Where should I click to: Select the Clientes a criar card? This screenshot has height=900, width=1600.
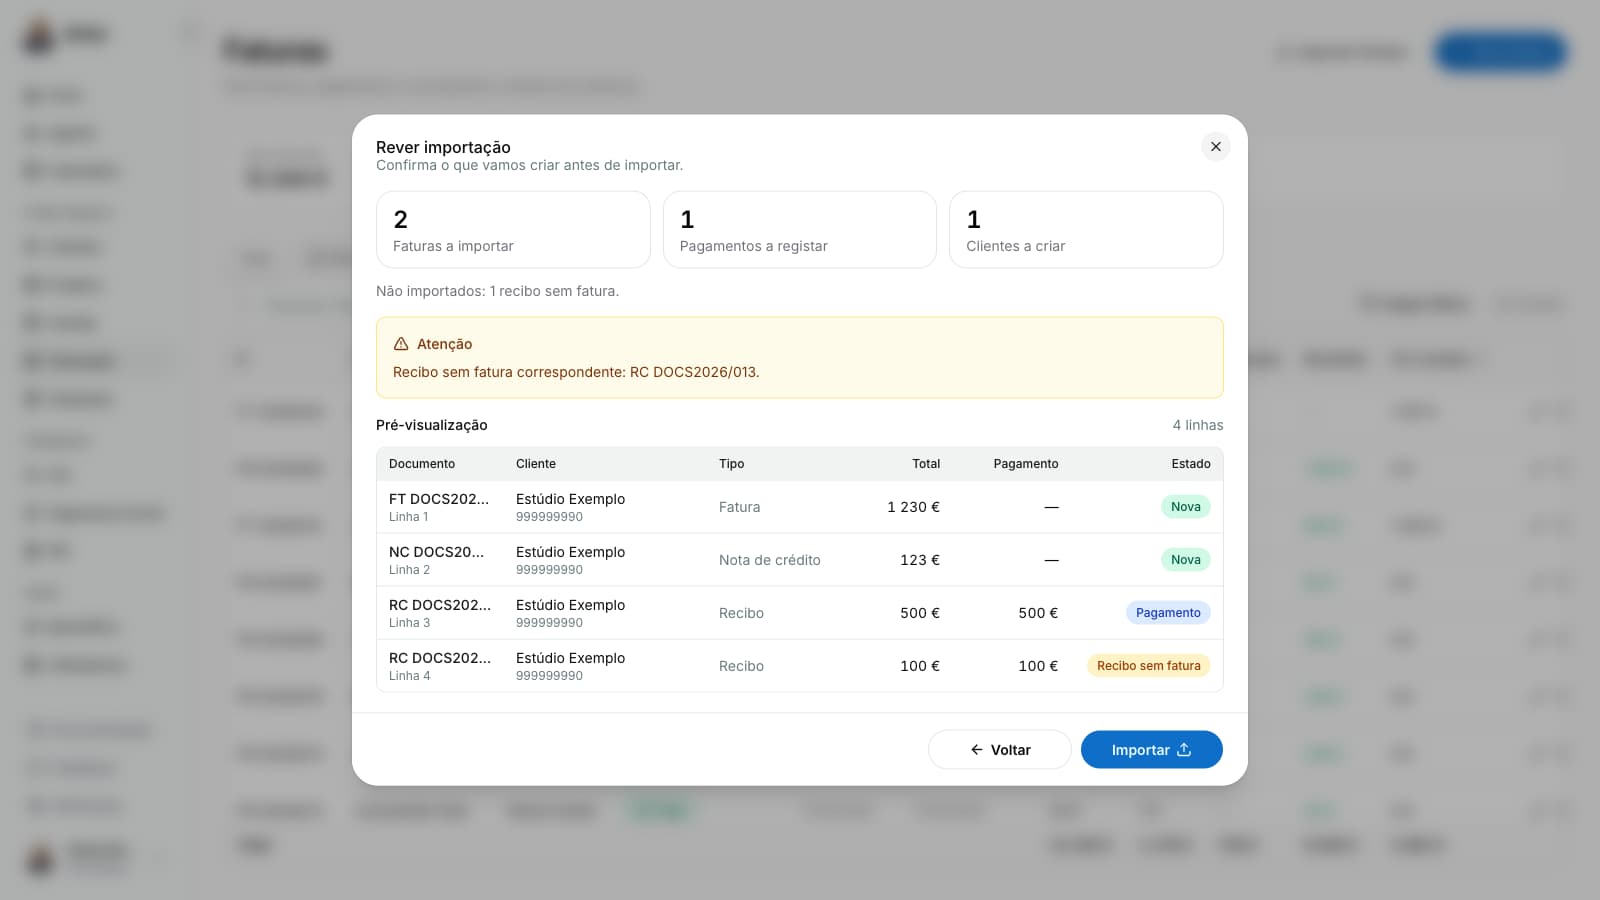(x=1086, y=230)
